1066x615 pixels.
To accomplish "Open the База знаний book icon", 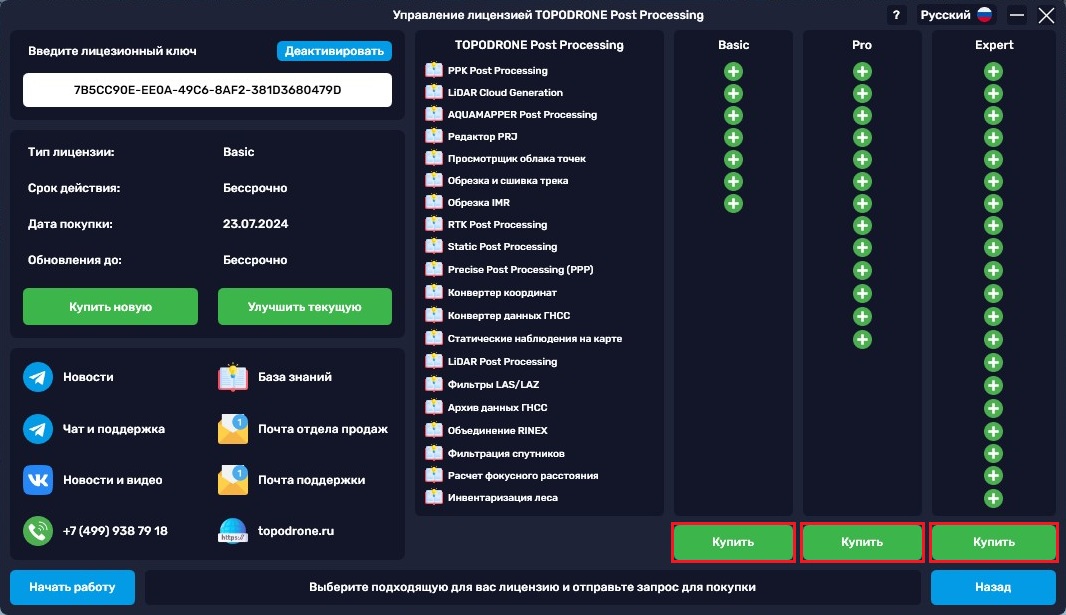I will click(x=233, y=377).
